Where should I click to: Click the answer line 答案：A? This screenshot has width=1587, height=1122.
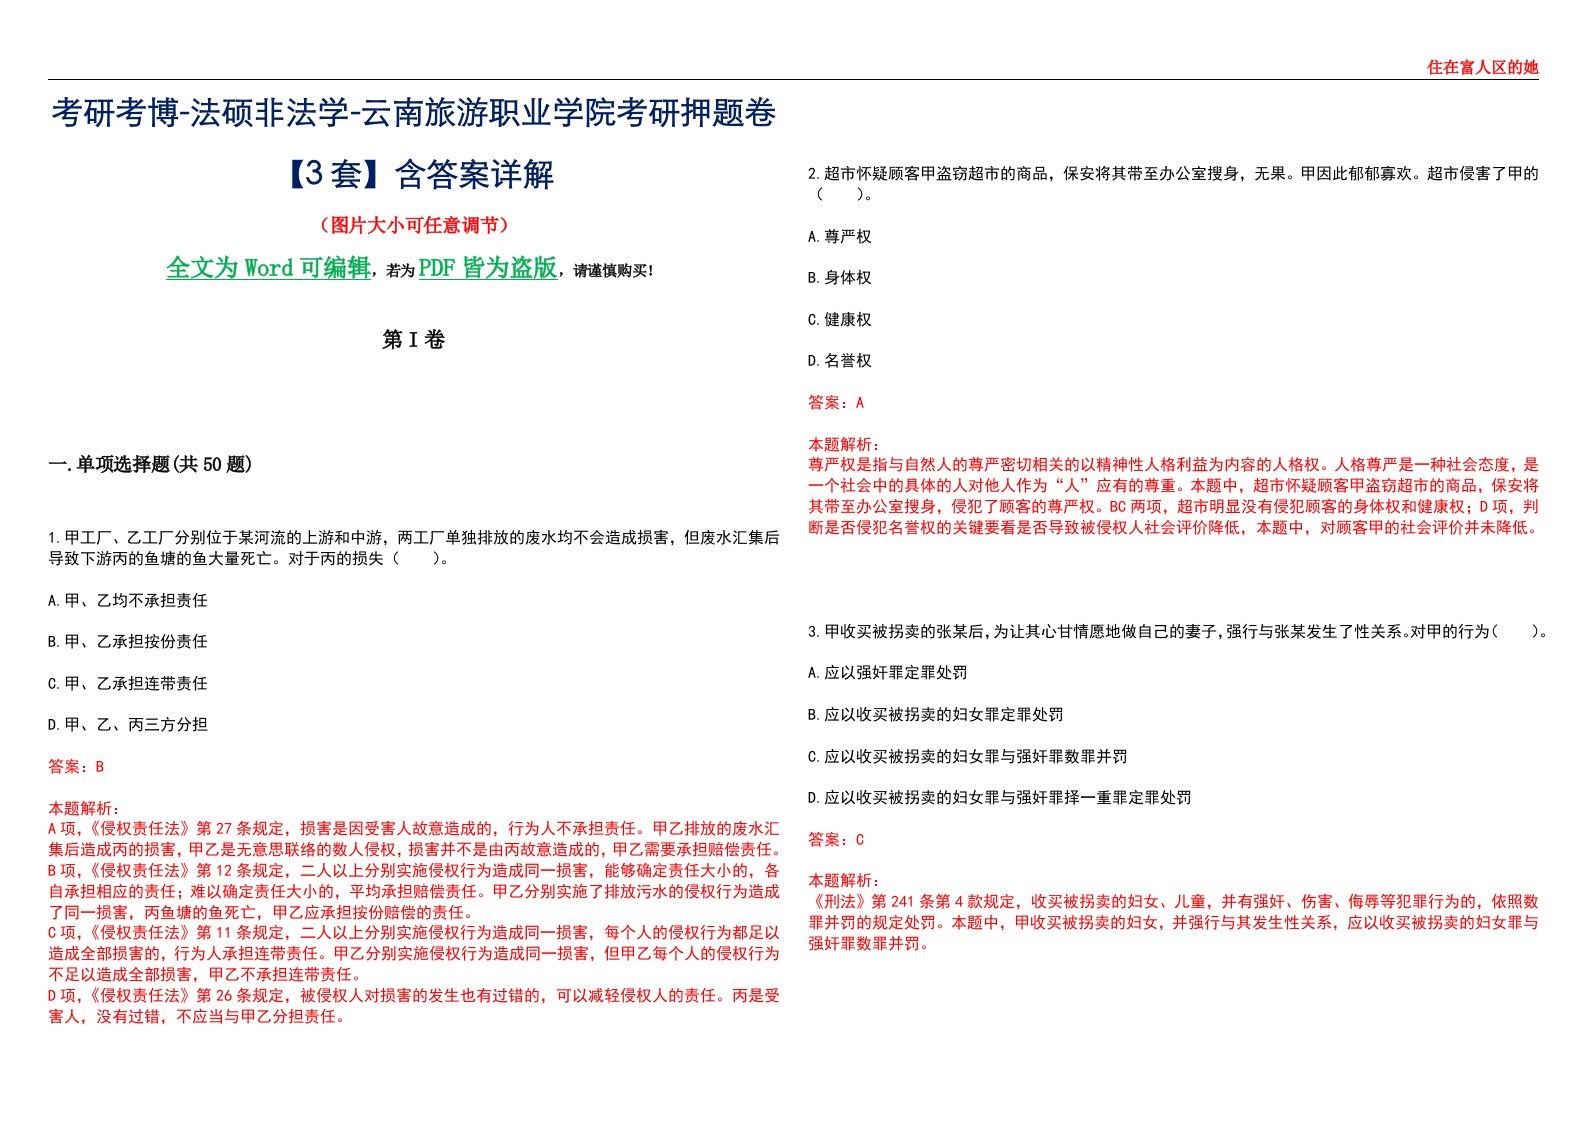[x=836, y=402]
